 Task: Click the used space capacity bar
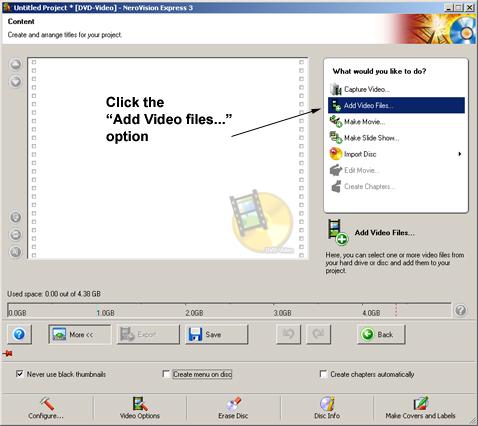point(229,310)
